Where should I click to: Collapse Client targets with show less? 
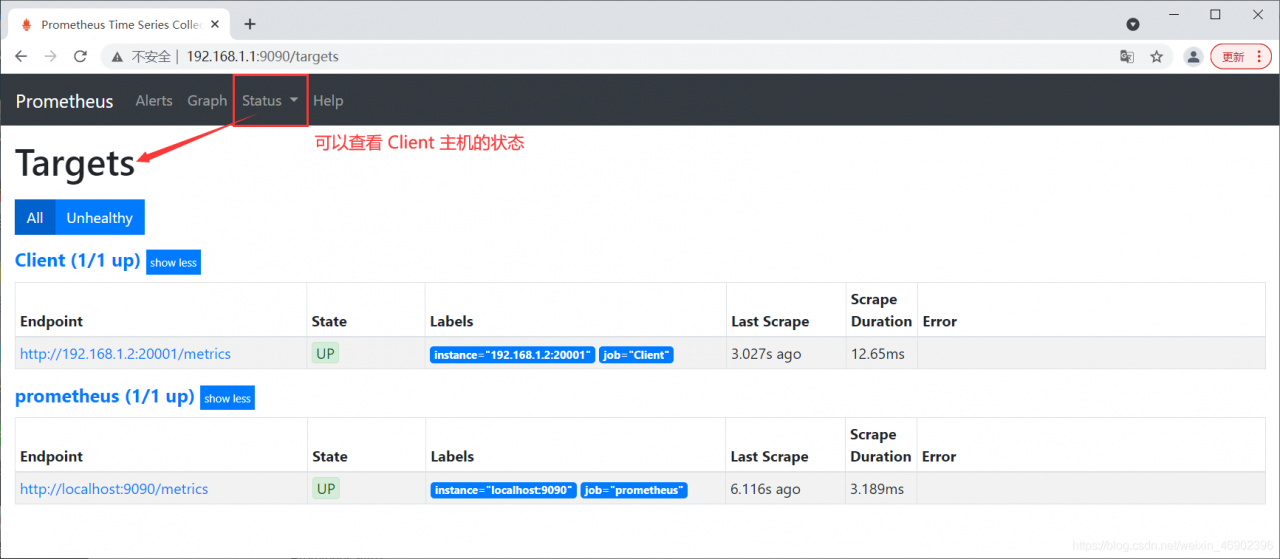coord(173,262)
